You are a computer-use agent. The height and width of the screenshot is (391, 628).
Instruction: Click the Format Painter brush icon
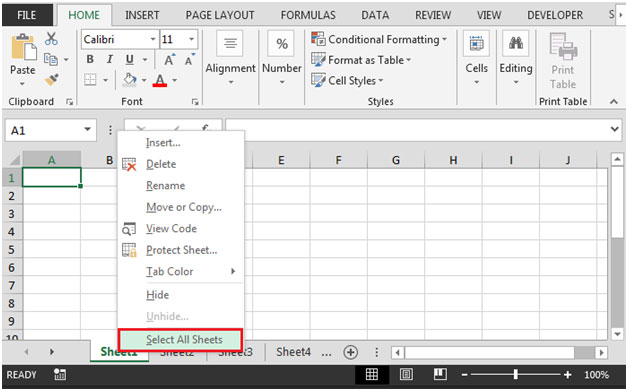coord(51,80)
